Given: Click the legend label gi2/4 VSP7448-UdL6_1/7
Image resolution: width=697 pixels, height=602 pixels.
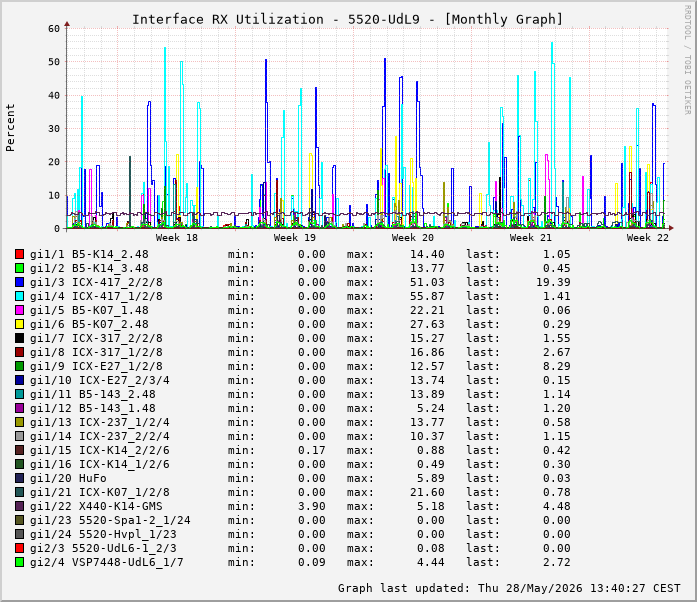Looking at the screenshot, I should point(107,562).
